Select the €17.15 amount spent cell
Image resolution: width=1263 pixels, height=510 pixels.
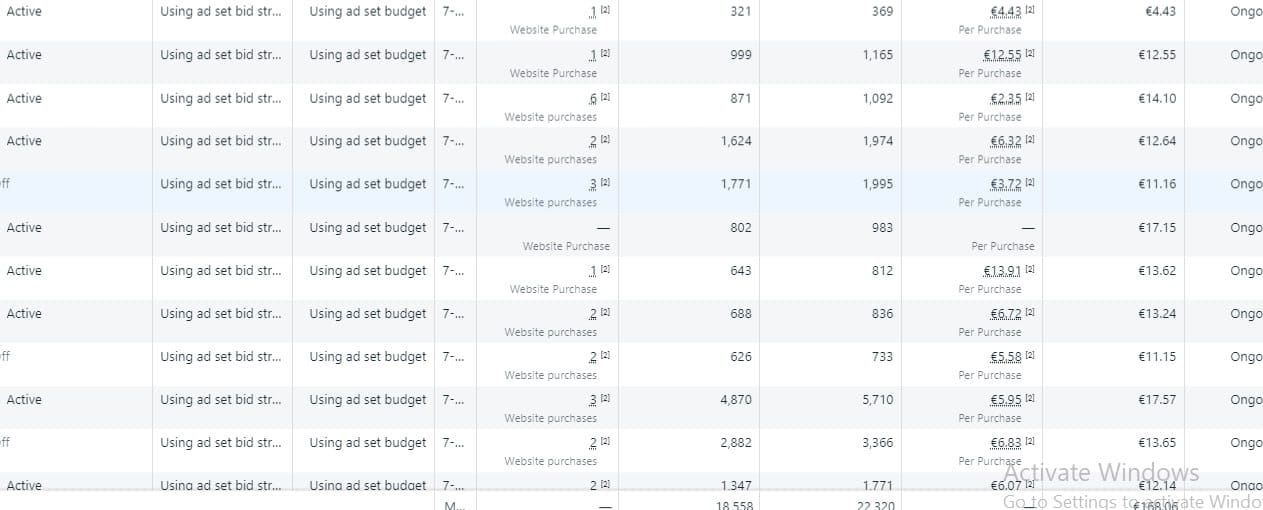(x=1157, y=228)
